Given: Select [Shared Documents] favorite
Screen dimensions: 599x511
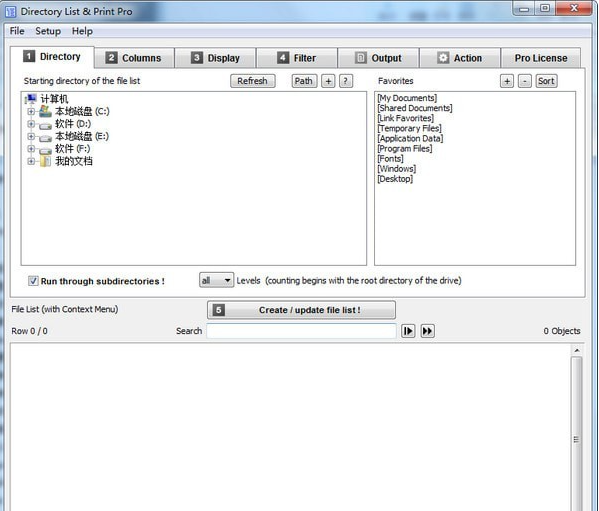Looking at the screenshot, I should click(415, 108).
